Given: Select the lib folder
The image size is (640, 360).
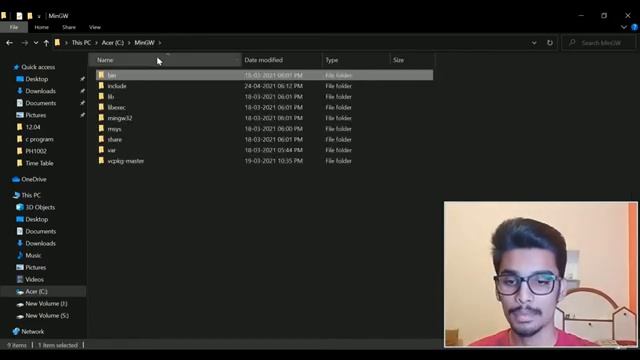Looking at the screenshot, I should (x=264, y=97).
